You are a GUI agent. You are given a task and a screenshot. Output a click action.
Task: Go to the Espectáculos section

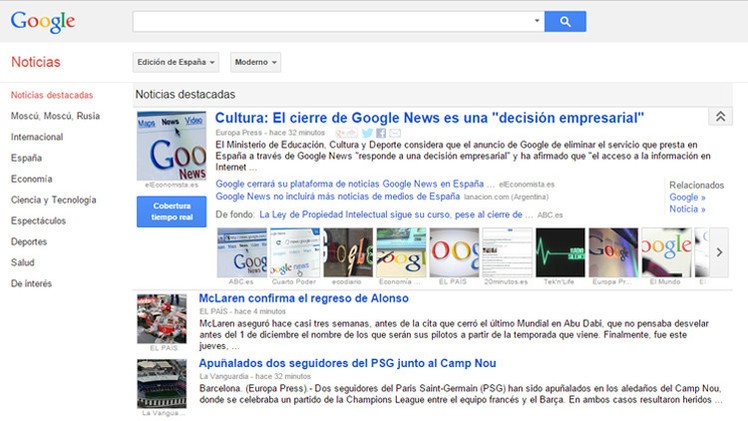pyautogui.click(x=38, y=221)
